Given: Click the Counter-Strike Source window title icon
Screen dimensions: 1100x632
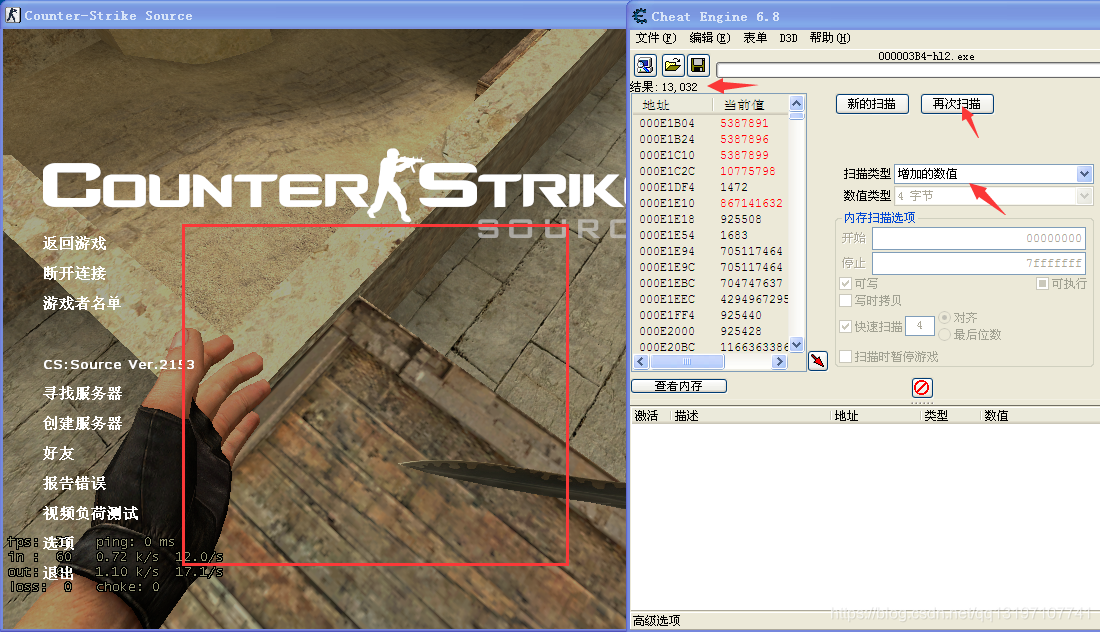Looking at the screenshot, I should (x=13, y=15).
